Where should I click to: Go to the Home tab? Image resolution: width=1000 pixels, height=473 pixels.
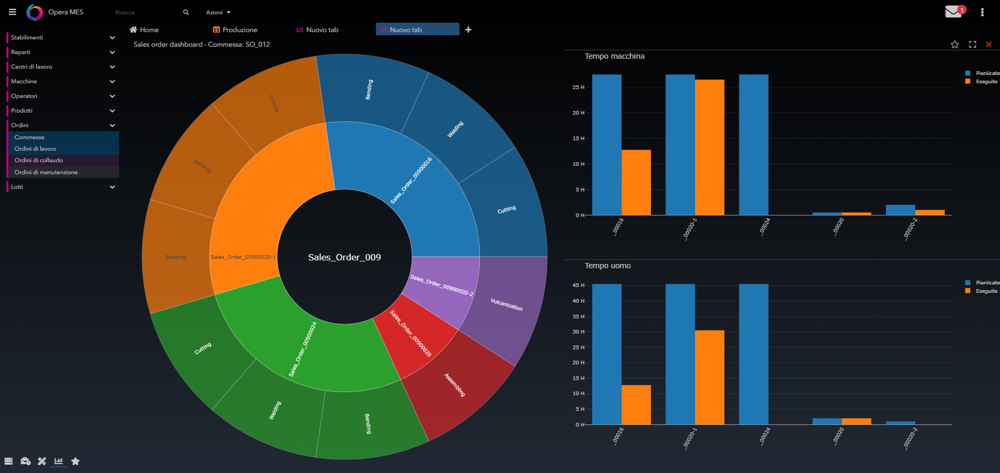[x=144, y=30]
